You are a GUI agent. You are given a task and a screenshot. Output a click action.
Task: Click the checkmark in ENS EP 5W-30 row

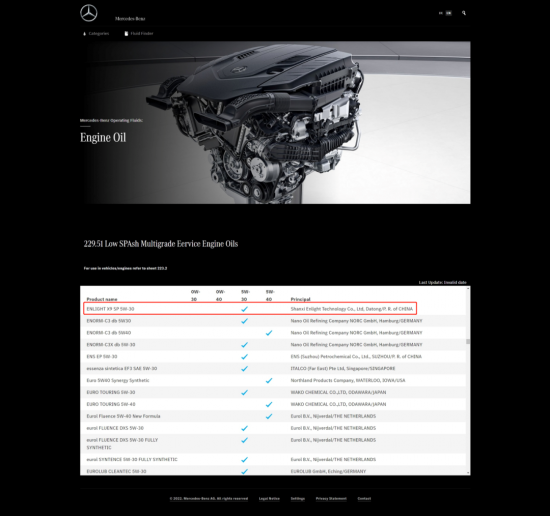point(244,356)
